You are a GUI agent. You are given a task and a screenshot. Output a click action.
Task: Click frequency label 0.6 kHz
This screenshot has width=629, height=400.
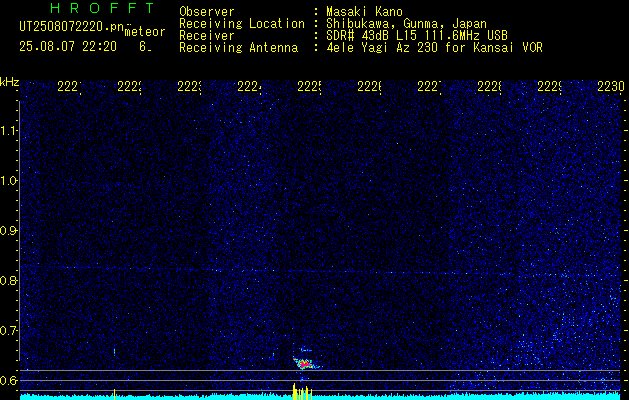point(8,380)
